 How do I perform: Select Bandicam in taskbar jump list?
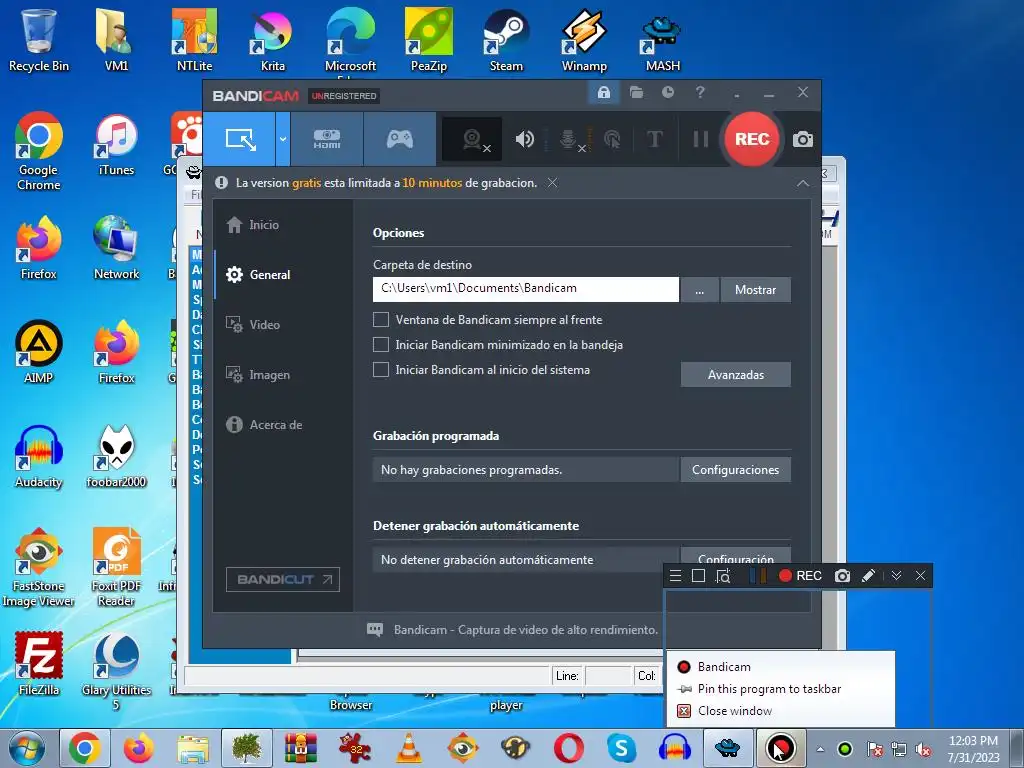(780, 667)
